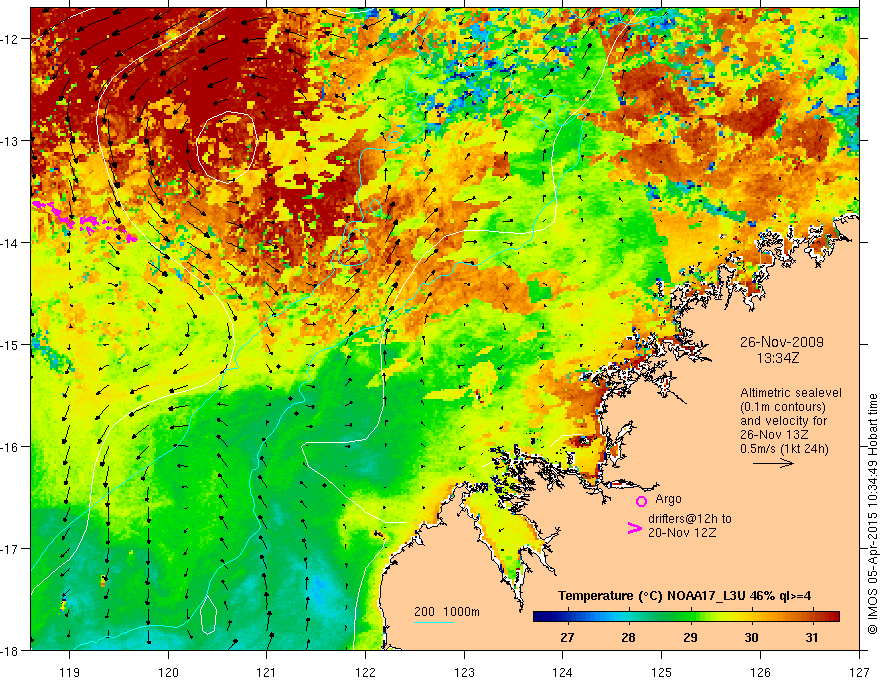Click the dark red 31°C end of colorbar
Image resolution: width=880 pixels, height=680 pixels.
point(829,617)
